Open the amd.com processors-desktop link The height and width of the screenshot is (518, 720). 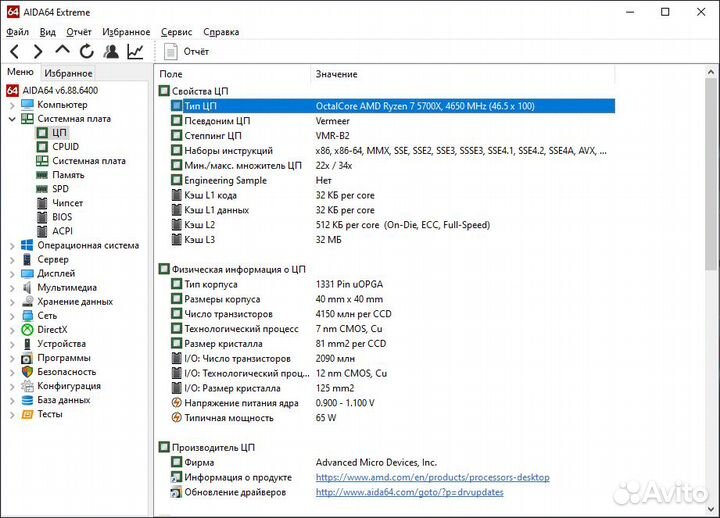[x=433, y=477]
